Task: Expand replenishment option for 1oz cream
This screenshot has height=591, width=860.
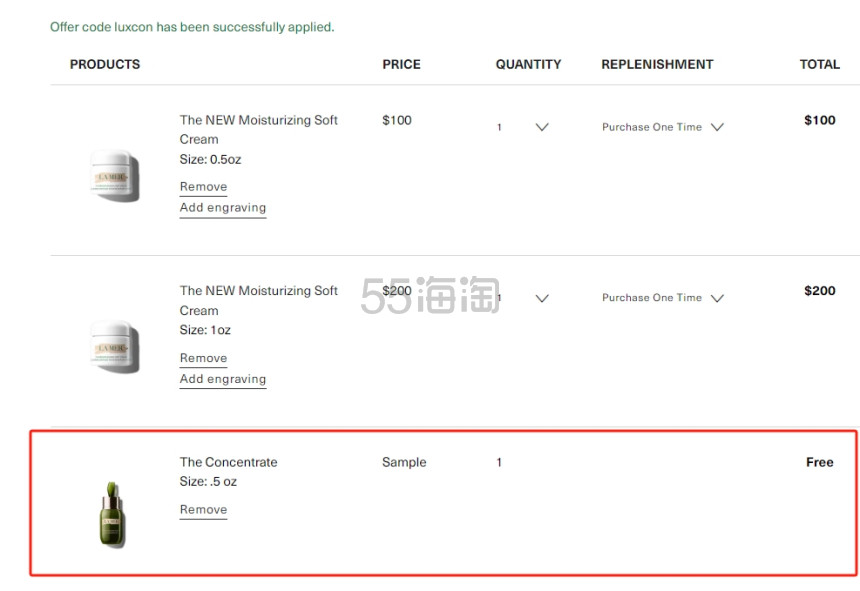Action: [x=661, y=298]
